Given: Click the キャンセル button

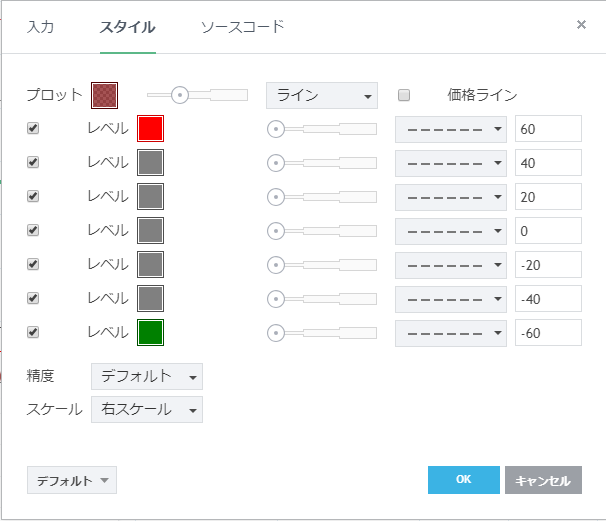Looking at the screenshot, I should (543, 480).
